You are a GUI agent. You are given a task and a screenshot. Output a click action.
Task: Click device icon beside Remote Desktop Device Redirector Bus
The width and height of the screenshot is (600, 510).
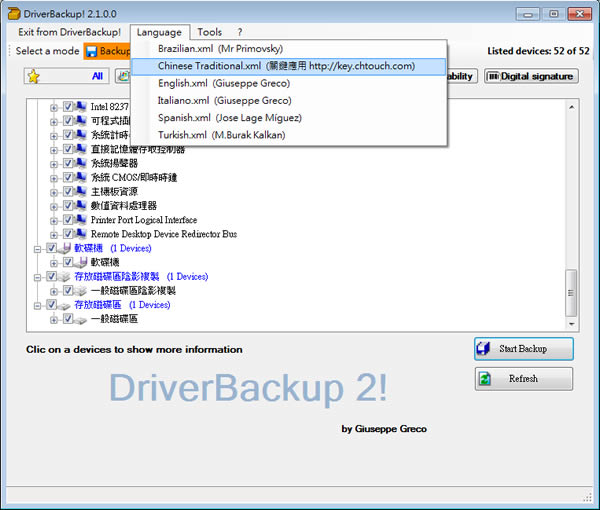click(81, 234)
